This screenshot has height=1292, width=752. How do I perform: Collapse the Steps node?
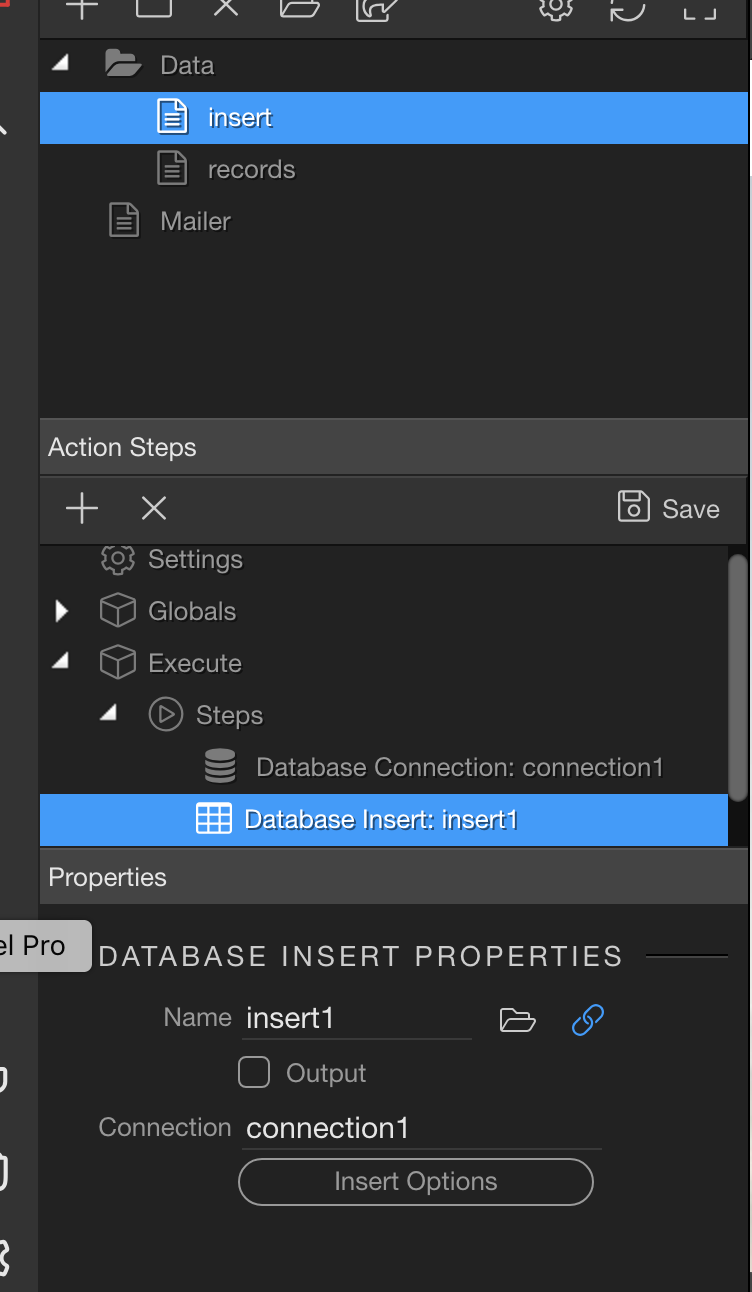click(x=109, y=713)
